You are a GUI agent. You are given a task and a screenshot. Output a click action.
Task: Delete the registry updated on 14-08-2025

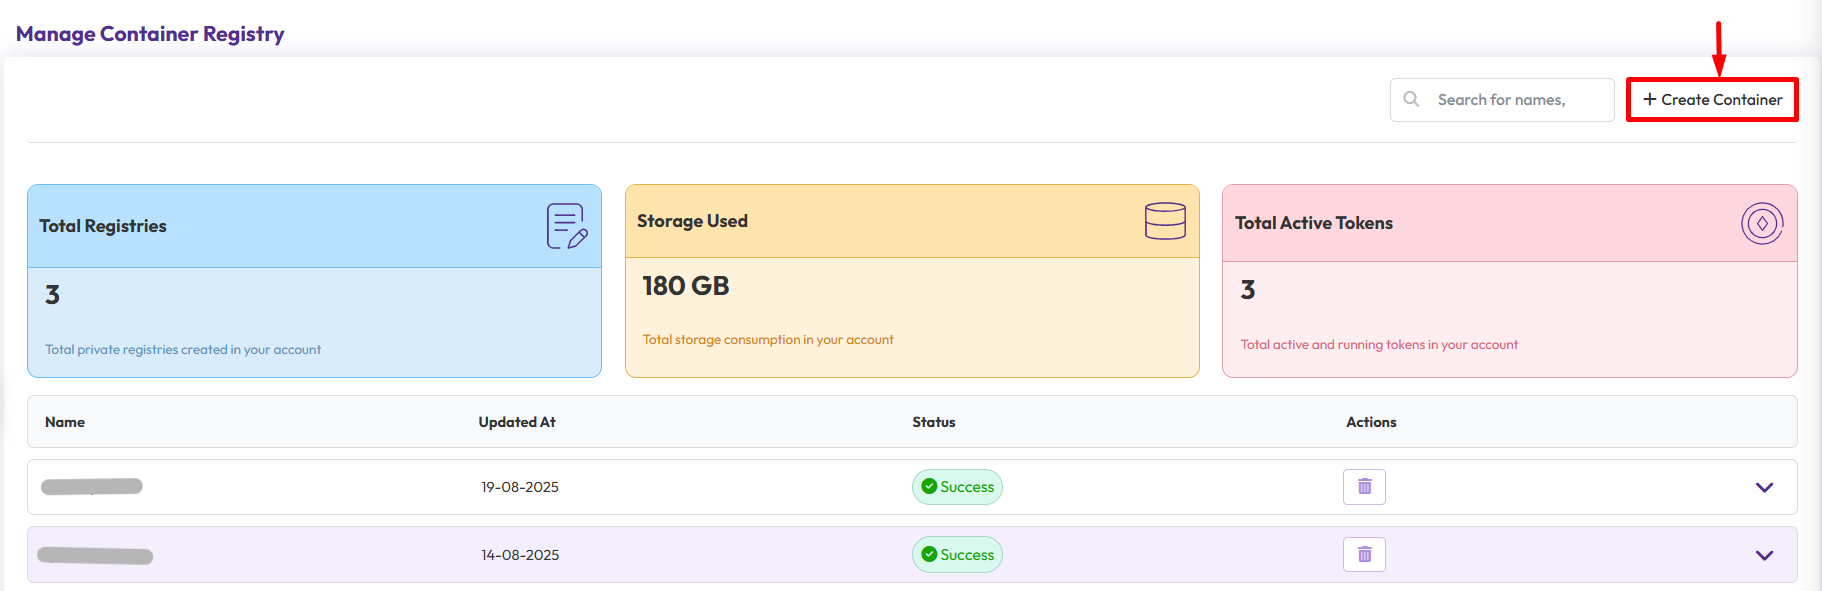click(1364, 555)
